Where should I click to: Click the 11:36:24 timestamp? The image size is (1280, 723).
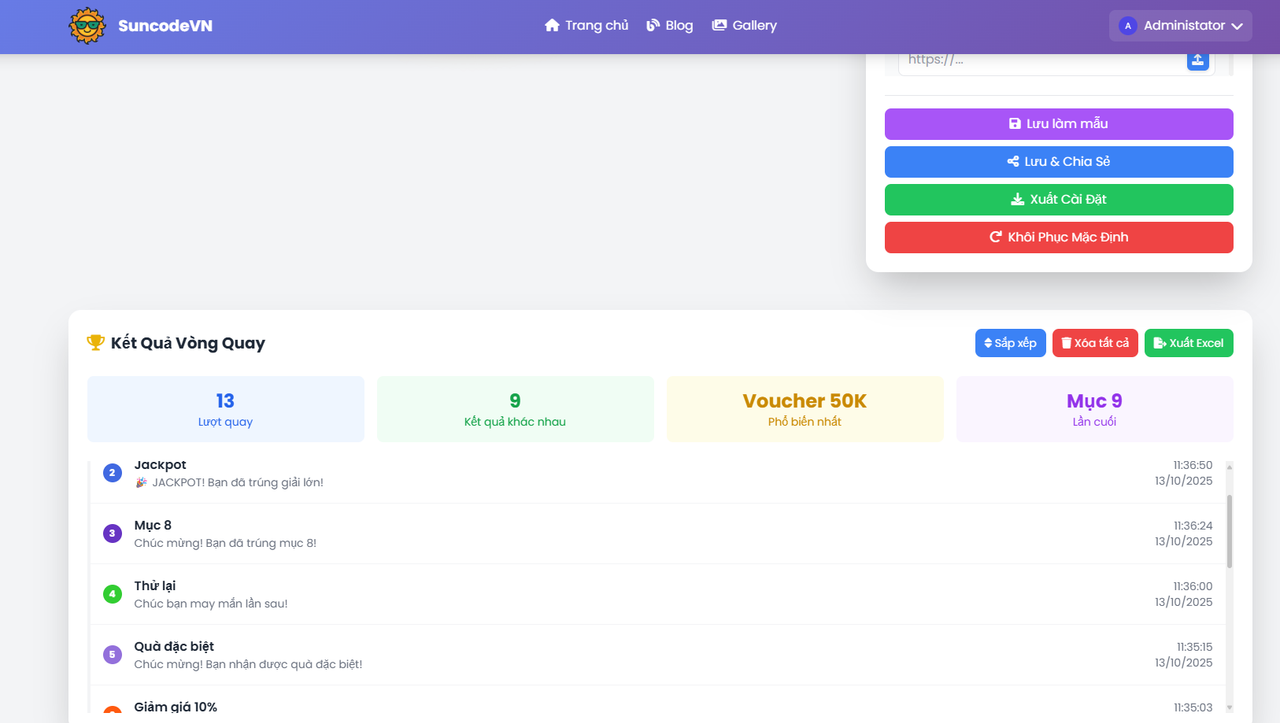(x=1193, y=526)
